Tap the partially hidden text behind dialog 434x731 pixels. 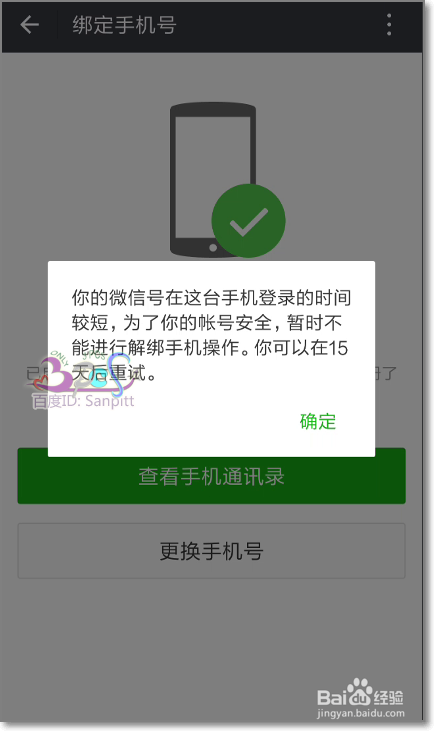click(386, 373)
